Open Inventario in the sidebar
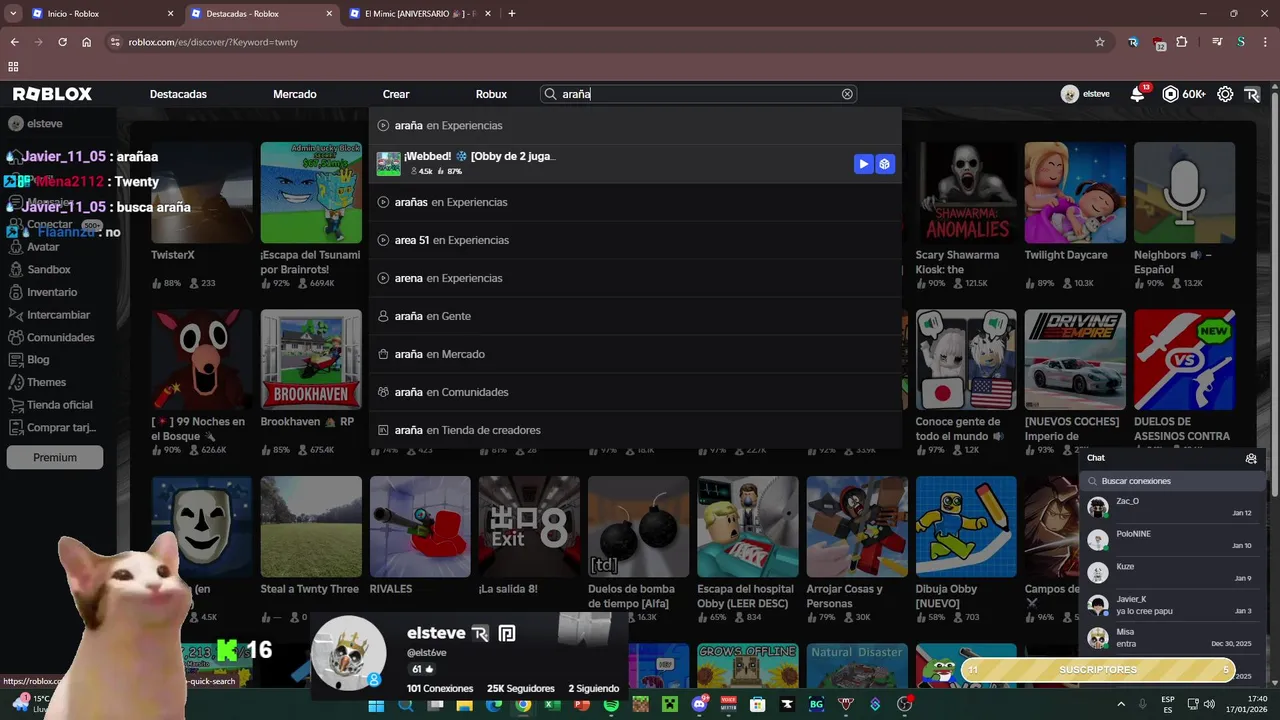This screenshot has height=720, width=1280. pos(52,292)
